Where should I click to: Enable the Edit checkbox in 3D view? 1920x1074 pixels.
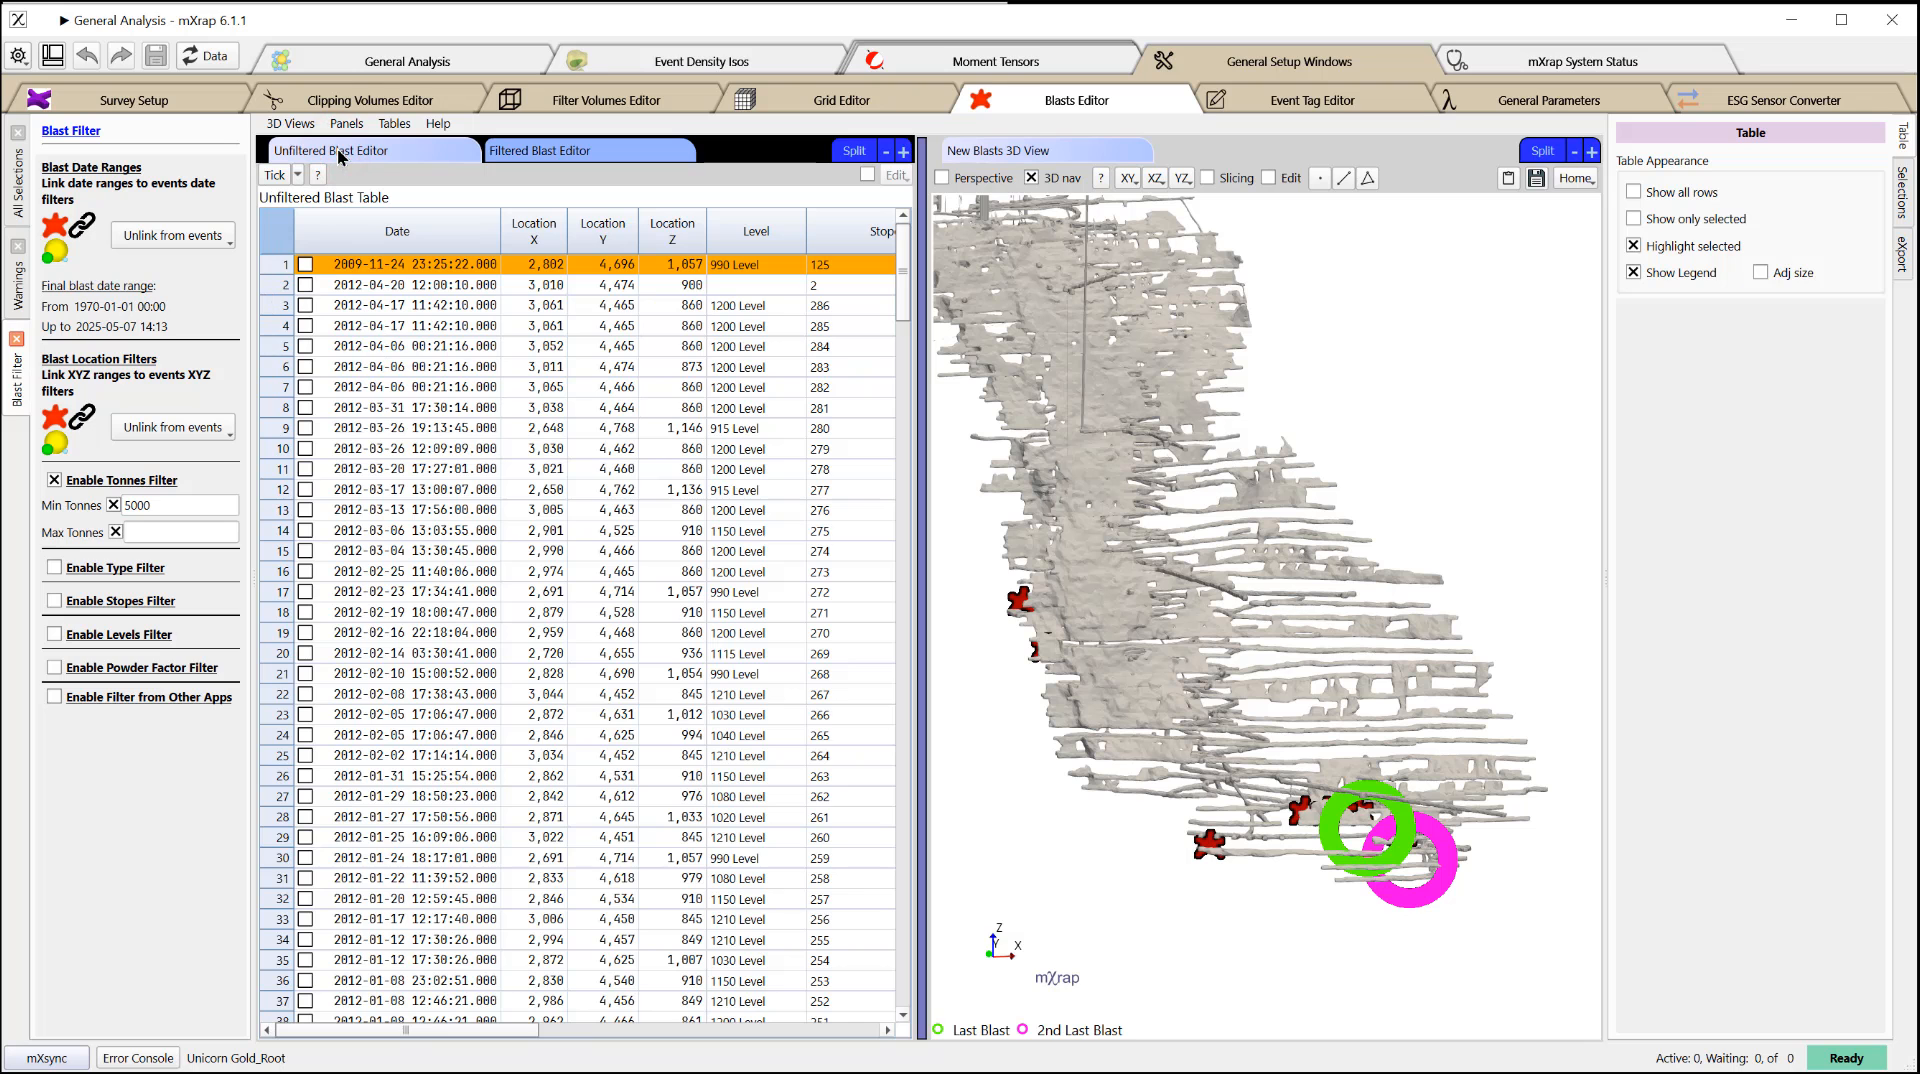pos(1269,178)
